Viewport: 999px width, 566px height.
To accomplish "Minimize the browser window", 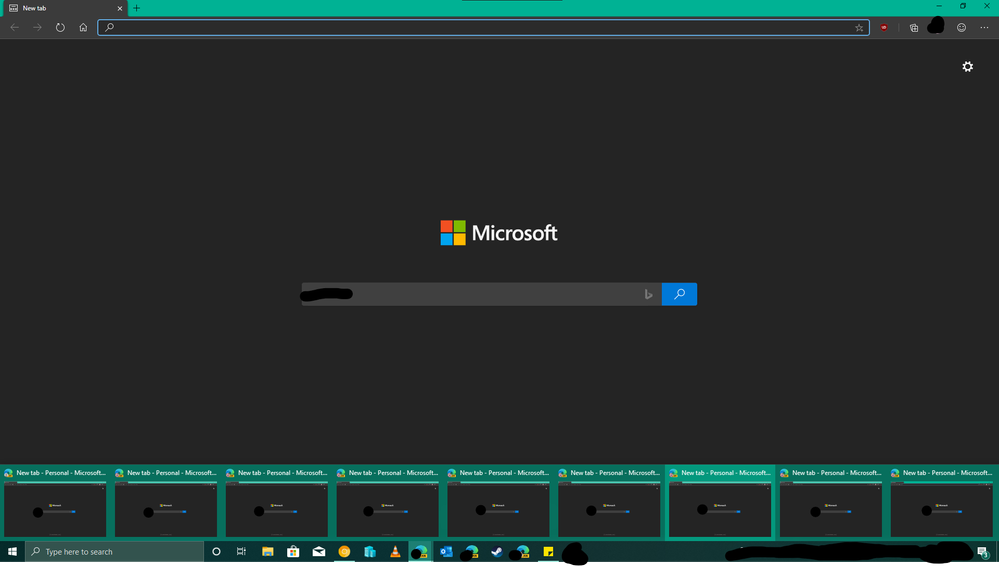I will point(939,6).
